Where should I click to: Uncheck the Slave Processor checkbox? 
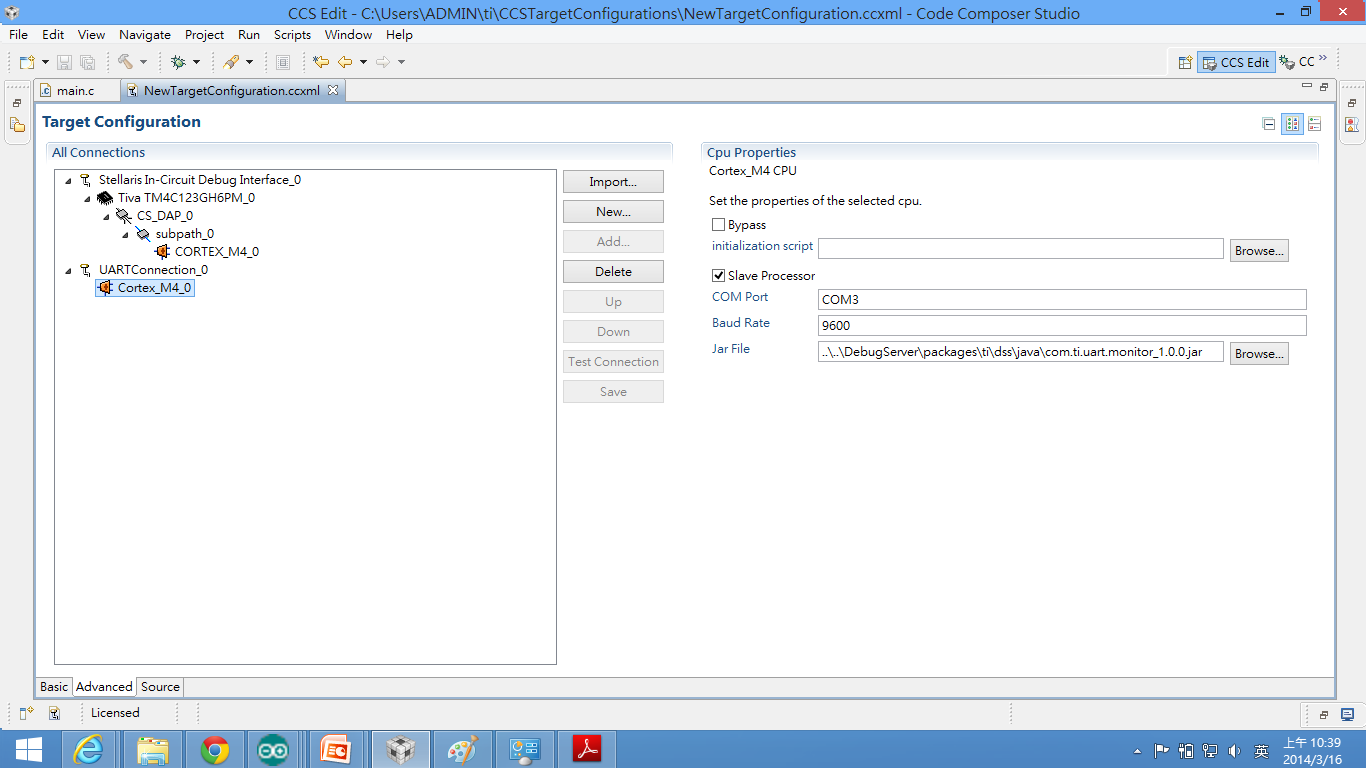coord(718,275)
